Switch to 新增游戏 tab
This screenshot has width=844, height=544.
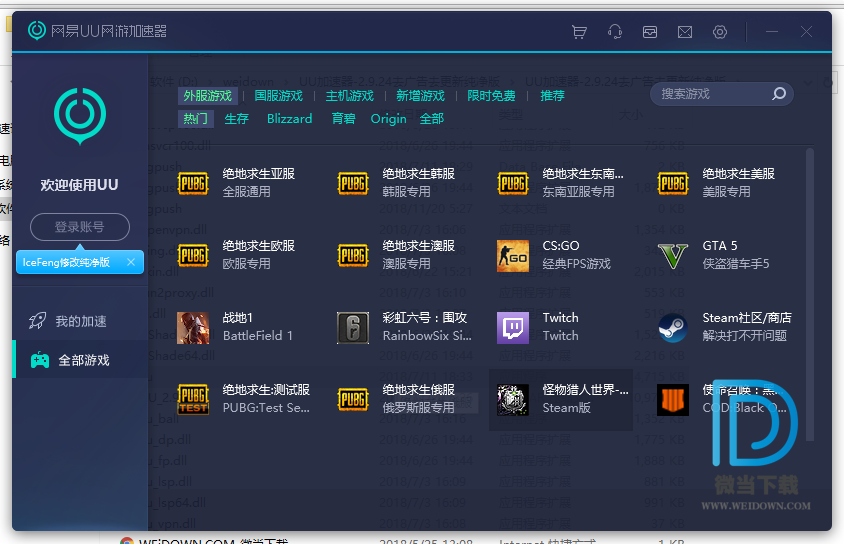coord(420,96)
